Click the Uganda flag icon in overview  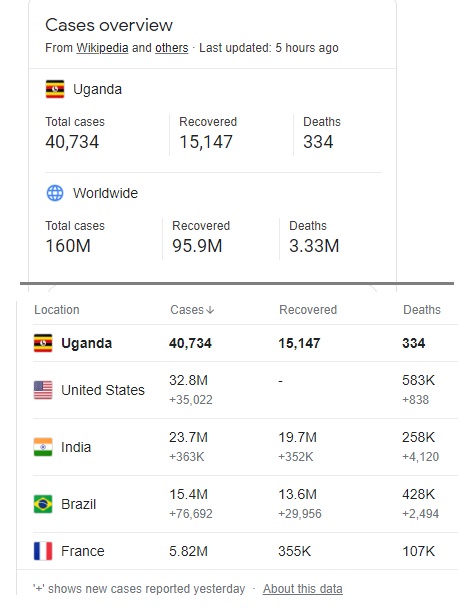tap(55, 89)
